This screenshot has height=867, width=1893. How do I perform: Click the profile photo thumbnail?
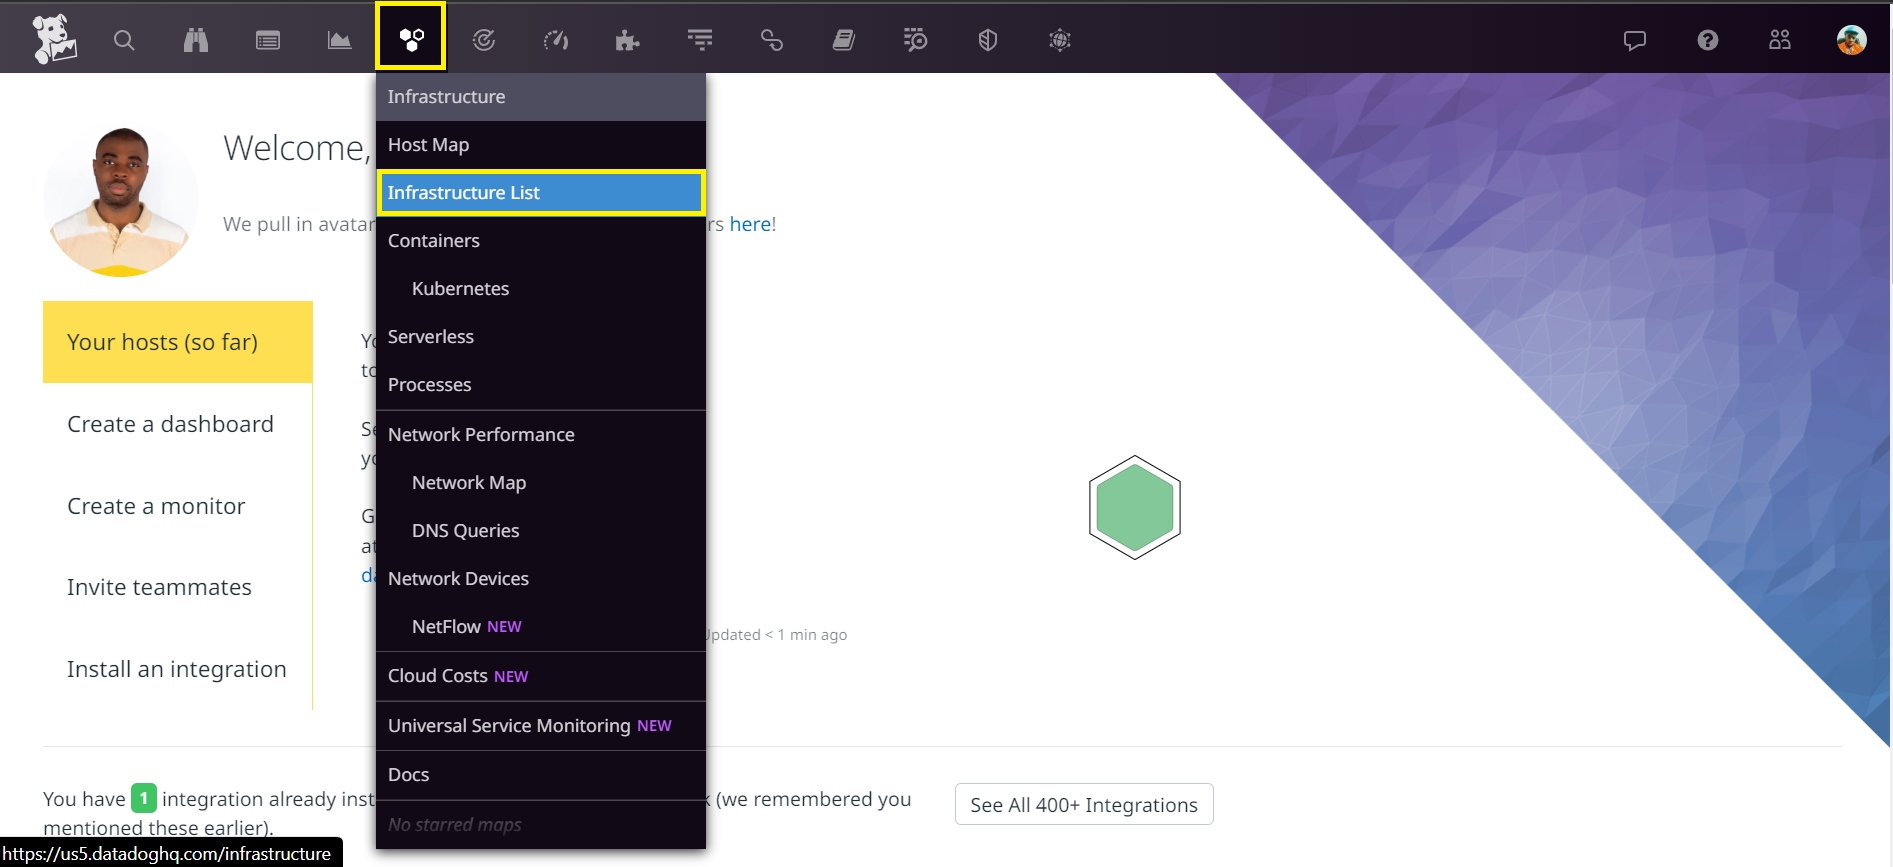tap(121, 200)
